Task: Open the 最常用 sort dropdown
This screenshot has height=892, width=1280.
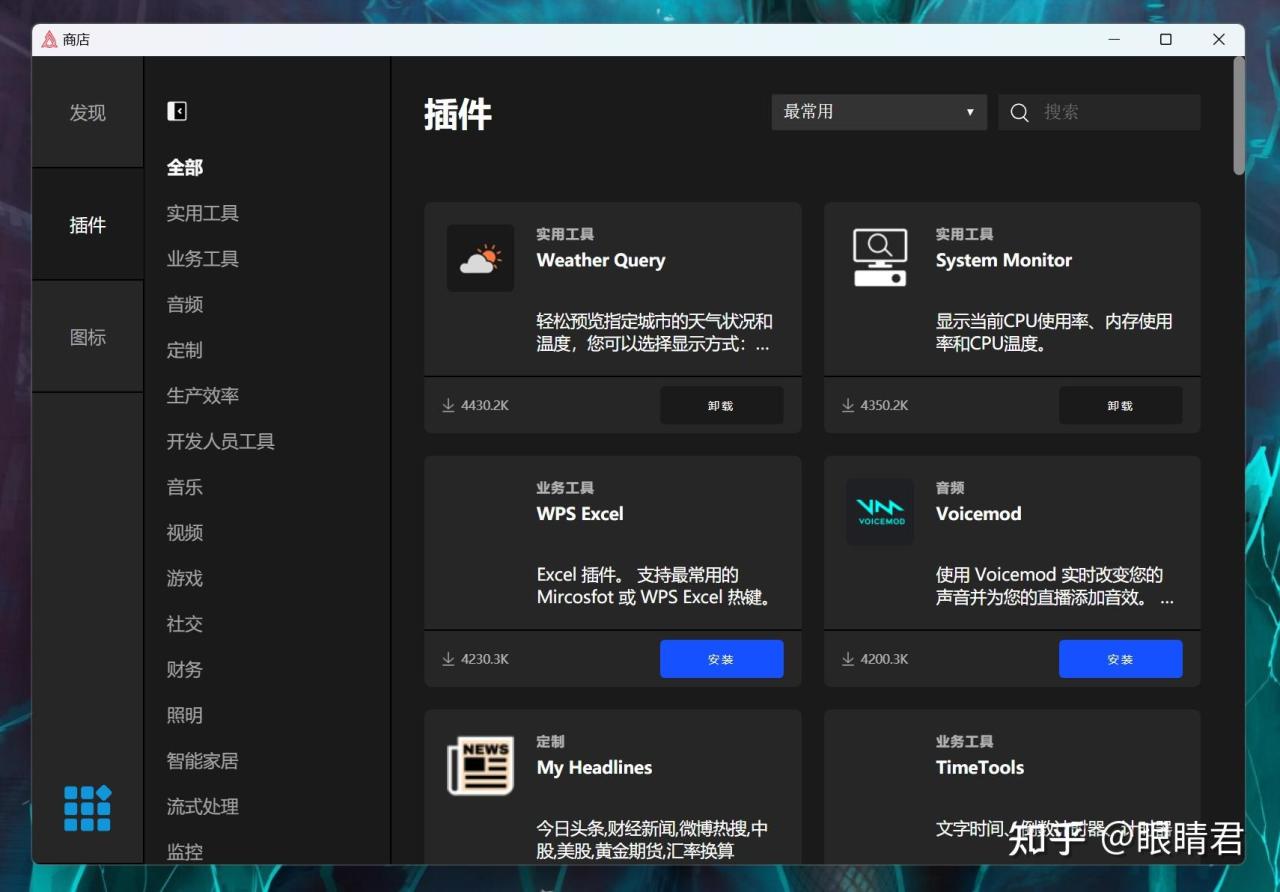Action: pyautogui.click(x=879, y=112)
